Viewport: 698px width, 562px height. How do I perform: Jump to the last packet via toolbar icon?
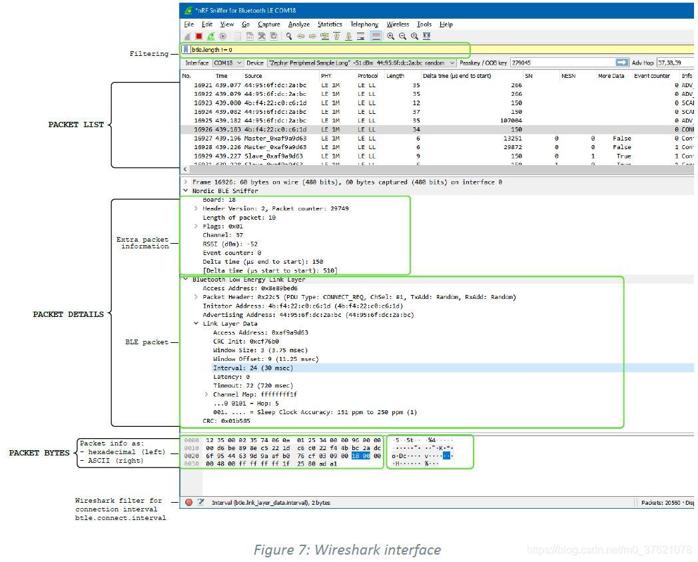point(349,37)
